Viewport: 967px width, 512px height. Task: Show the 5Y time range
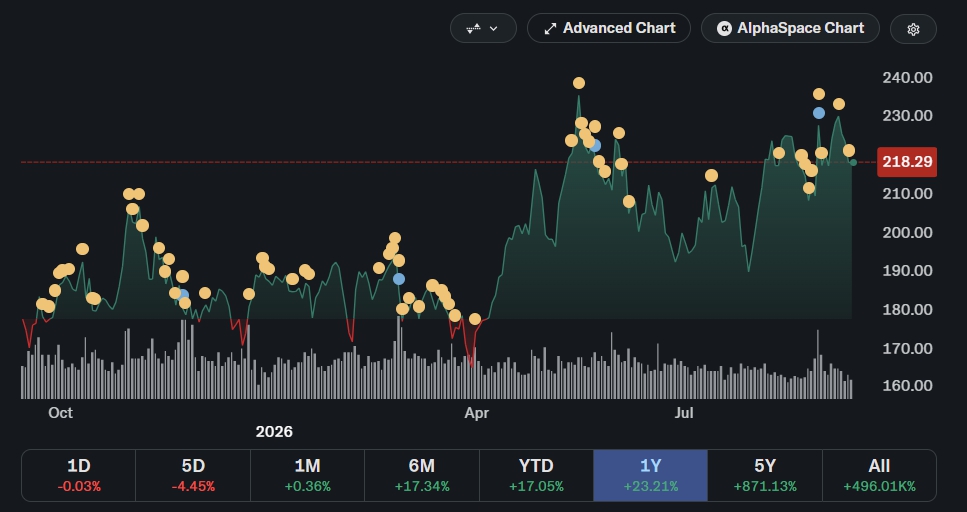(x=765, y=475)
